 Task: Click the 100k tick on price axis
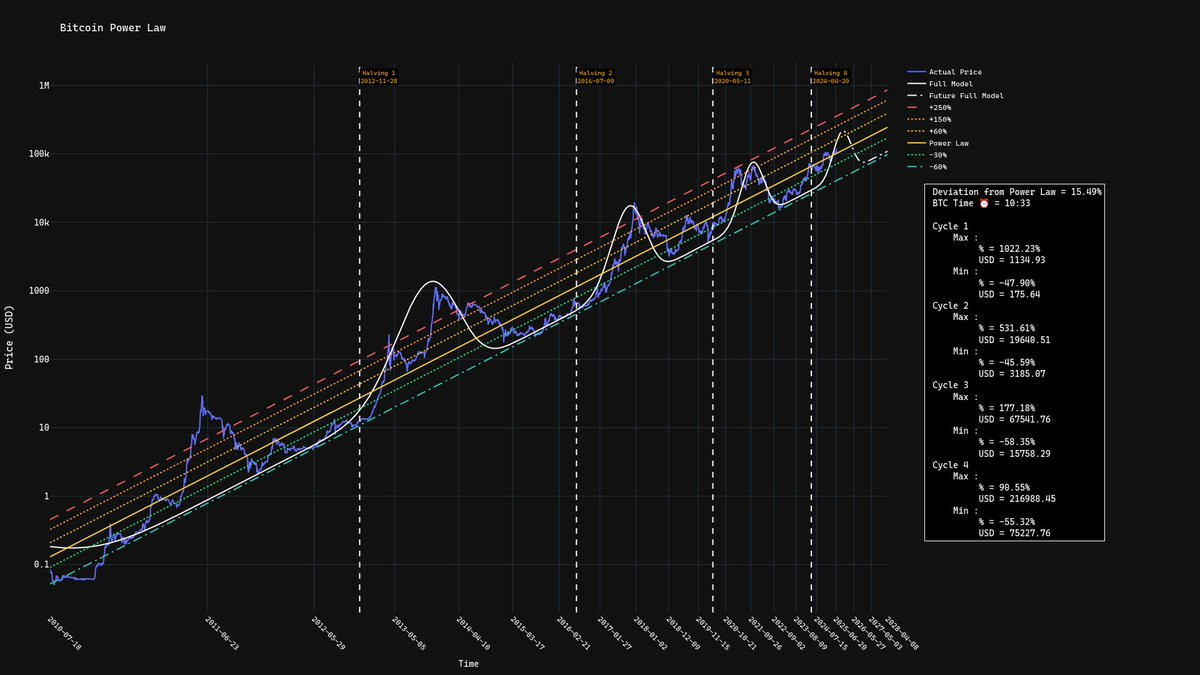coord(38,154)
